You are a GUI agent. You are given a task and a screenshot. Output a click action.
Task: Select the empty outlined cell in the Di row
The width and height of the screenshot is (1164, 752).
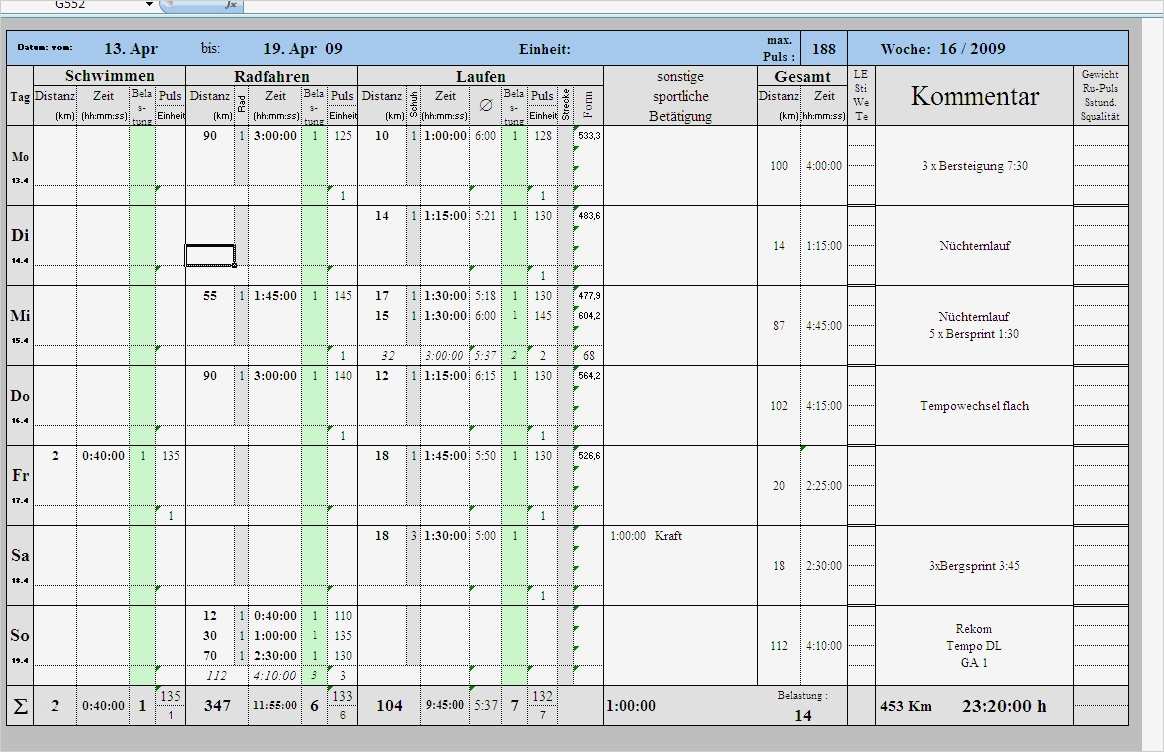coord(210,256)
